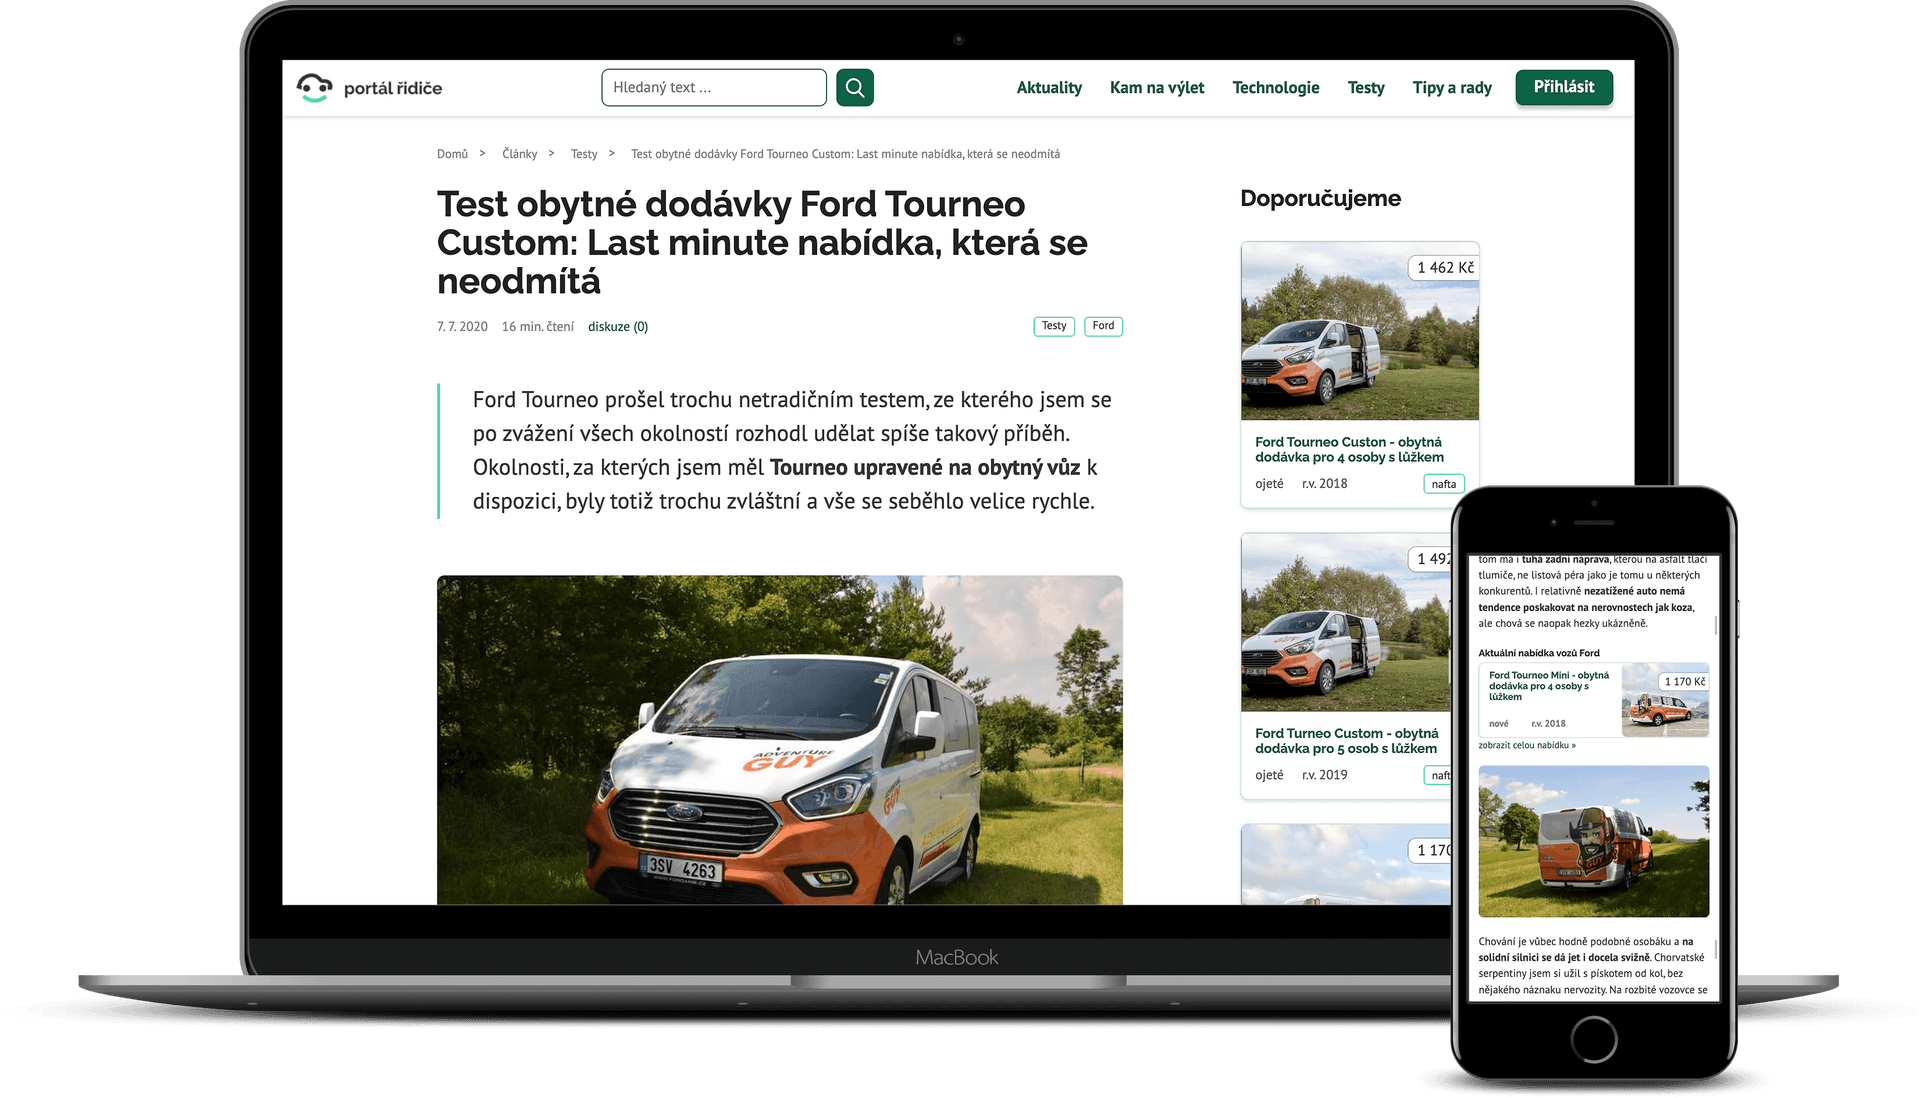Tap zobrazit celou nabídku link on phone
This screenshot has width=1920, height=1098.
click(x=1527, y=745)
